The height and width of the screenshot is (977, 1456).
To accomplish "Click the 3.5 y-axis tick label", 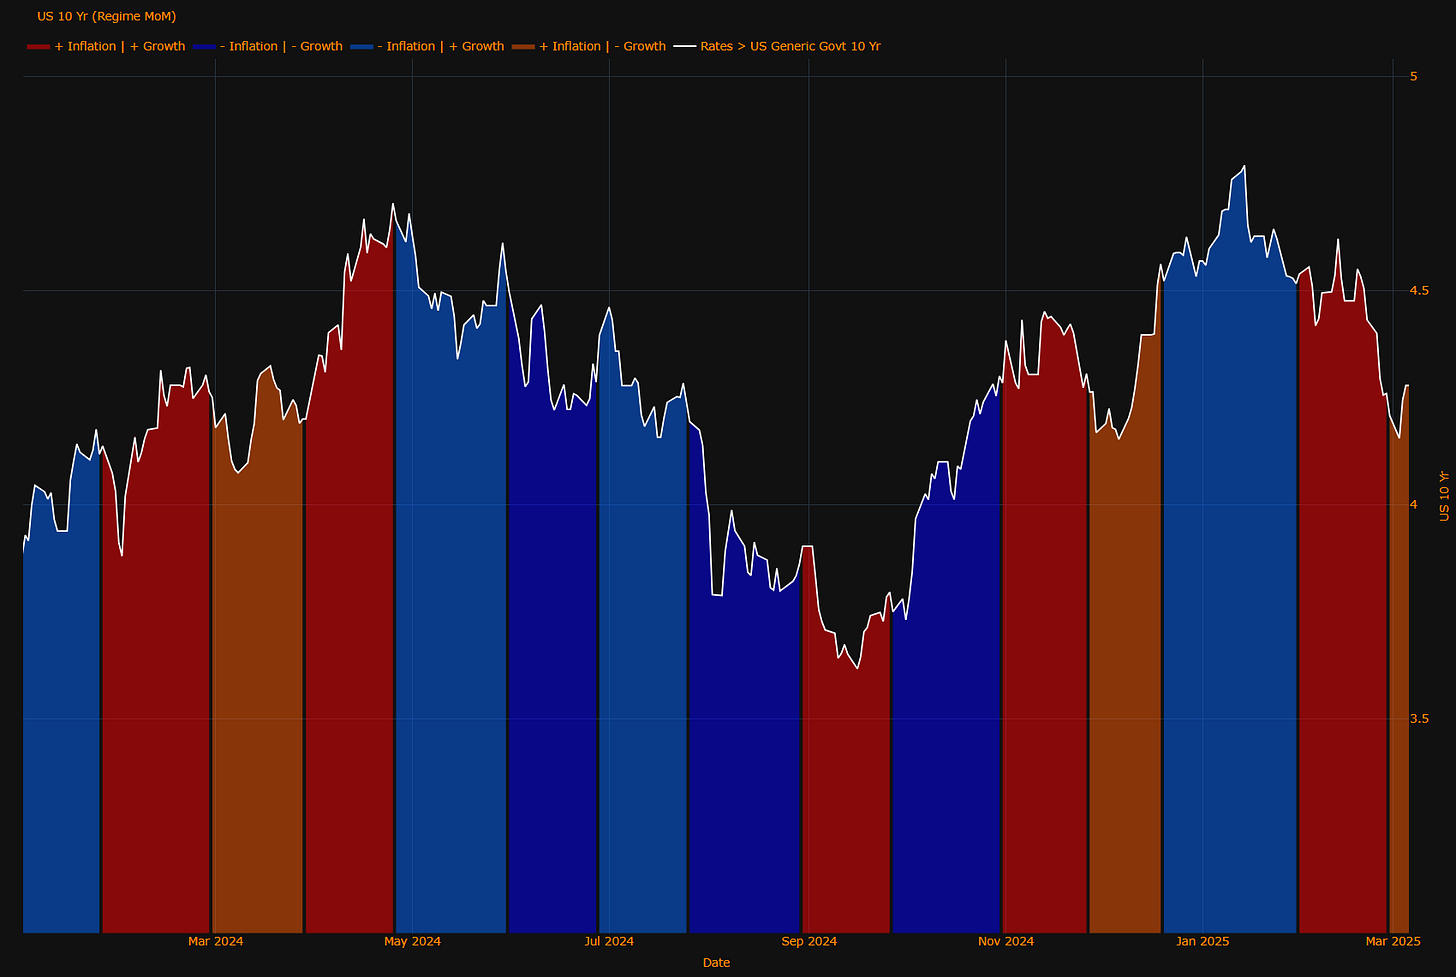I will tap(1418, 719).
